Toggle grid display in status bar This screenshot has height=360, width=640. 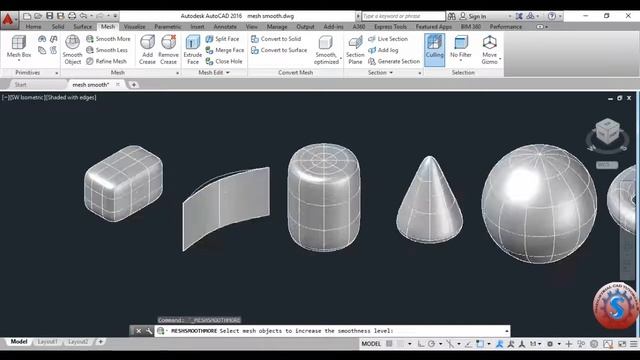(x=389, y=344)
